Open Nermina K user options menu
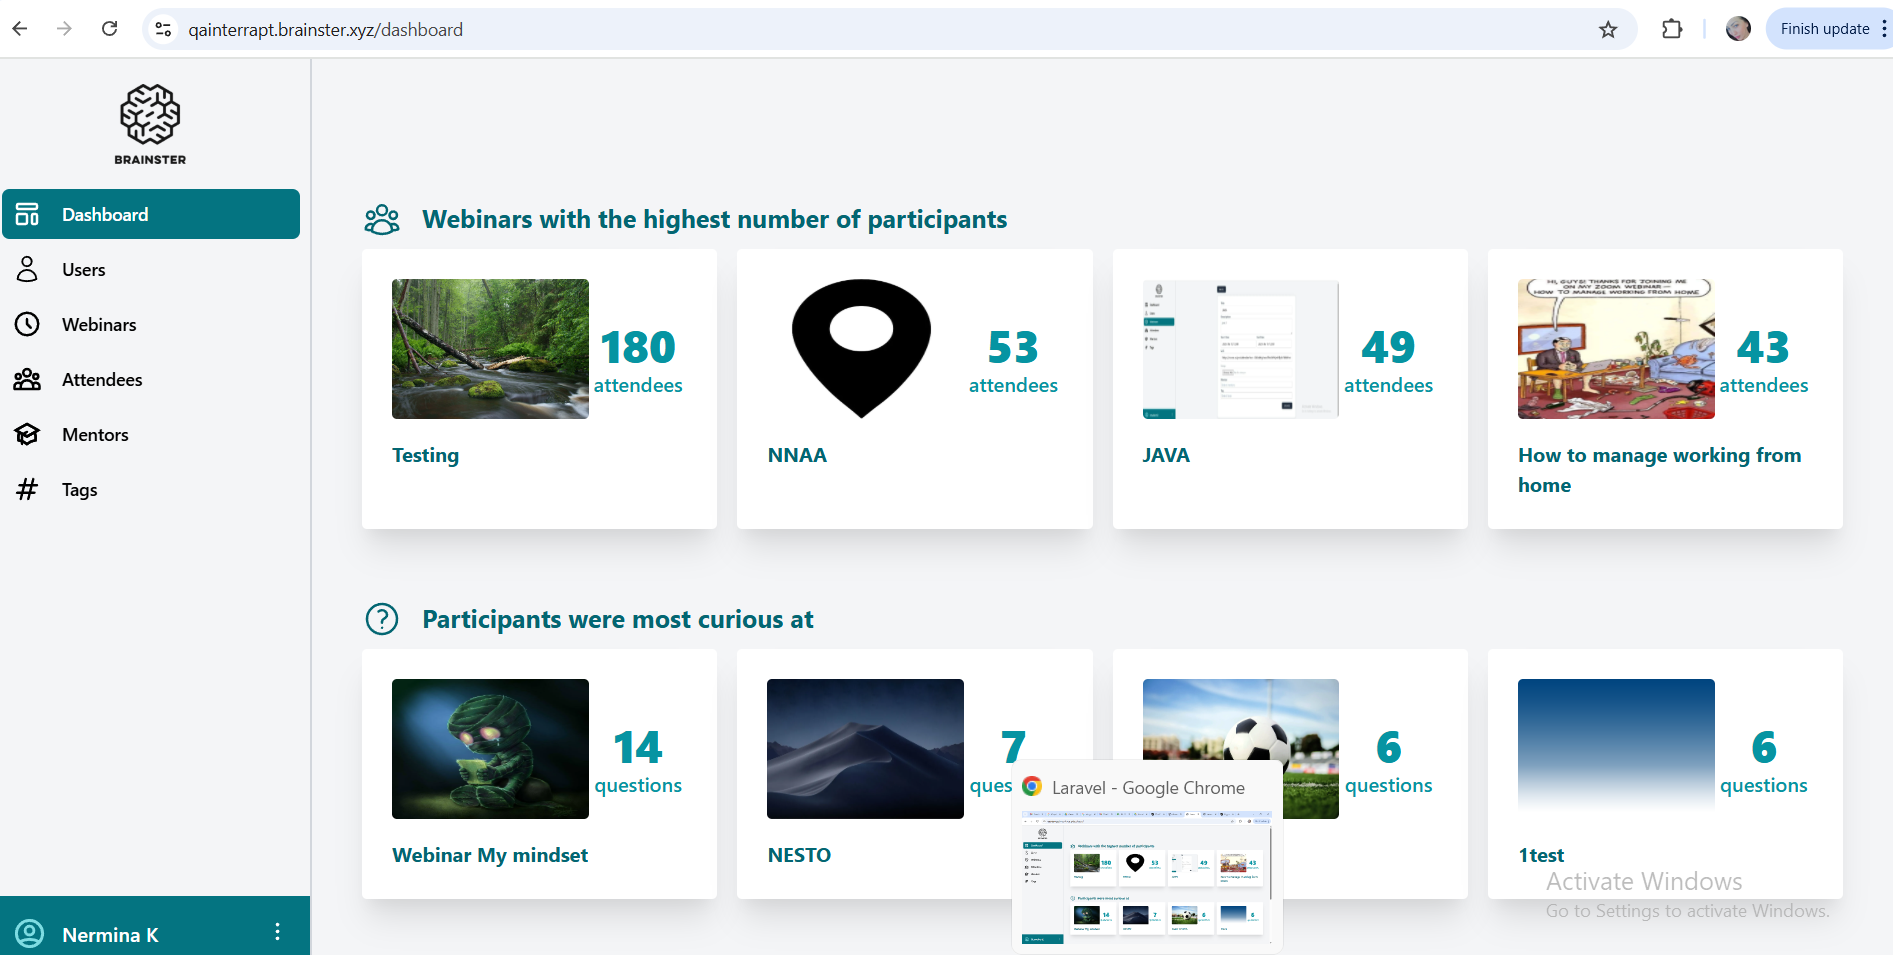 (277, 932)
